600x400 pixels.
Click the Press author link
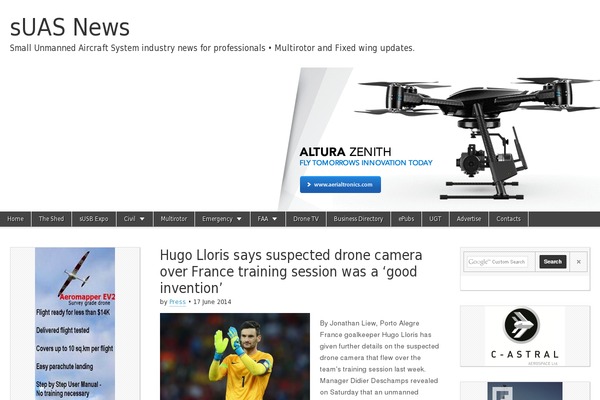[x=177, y=302]
